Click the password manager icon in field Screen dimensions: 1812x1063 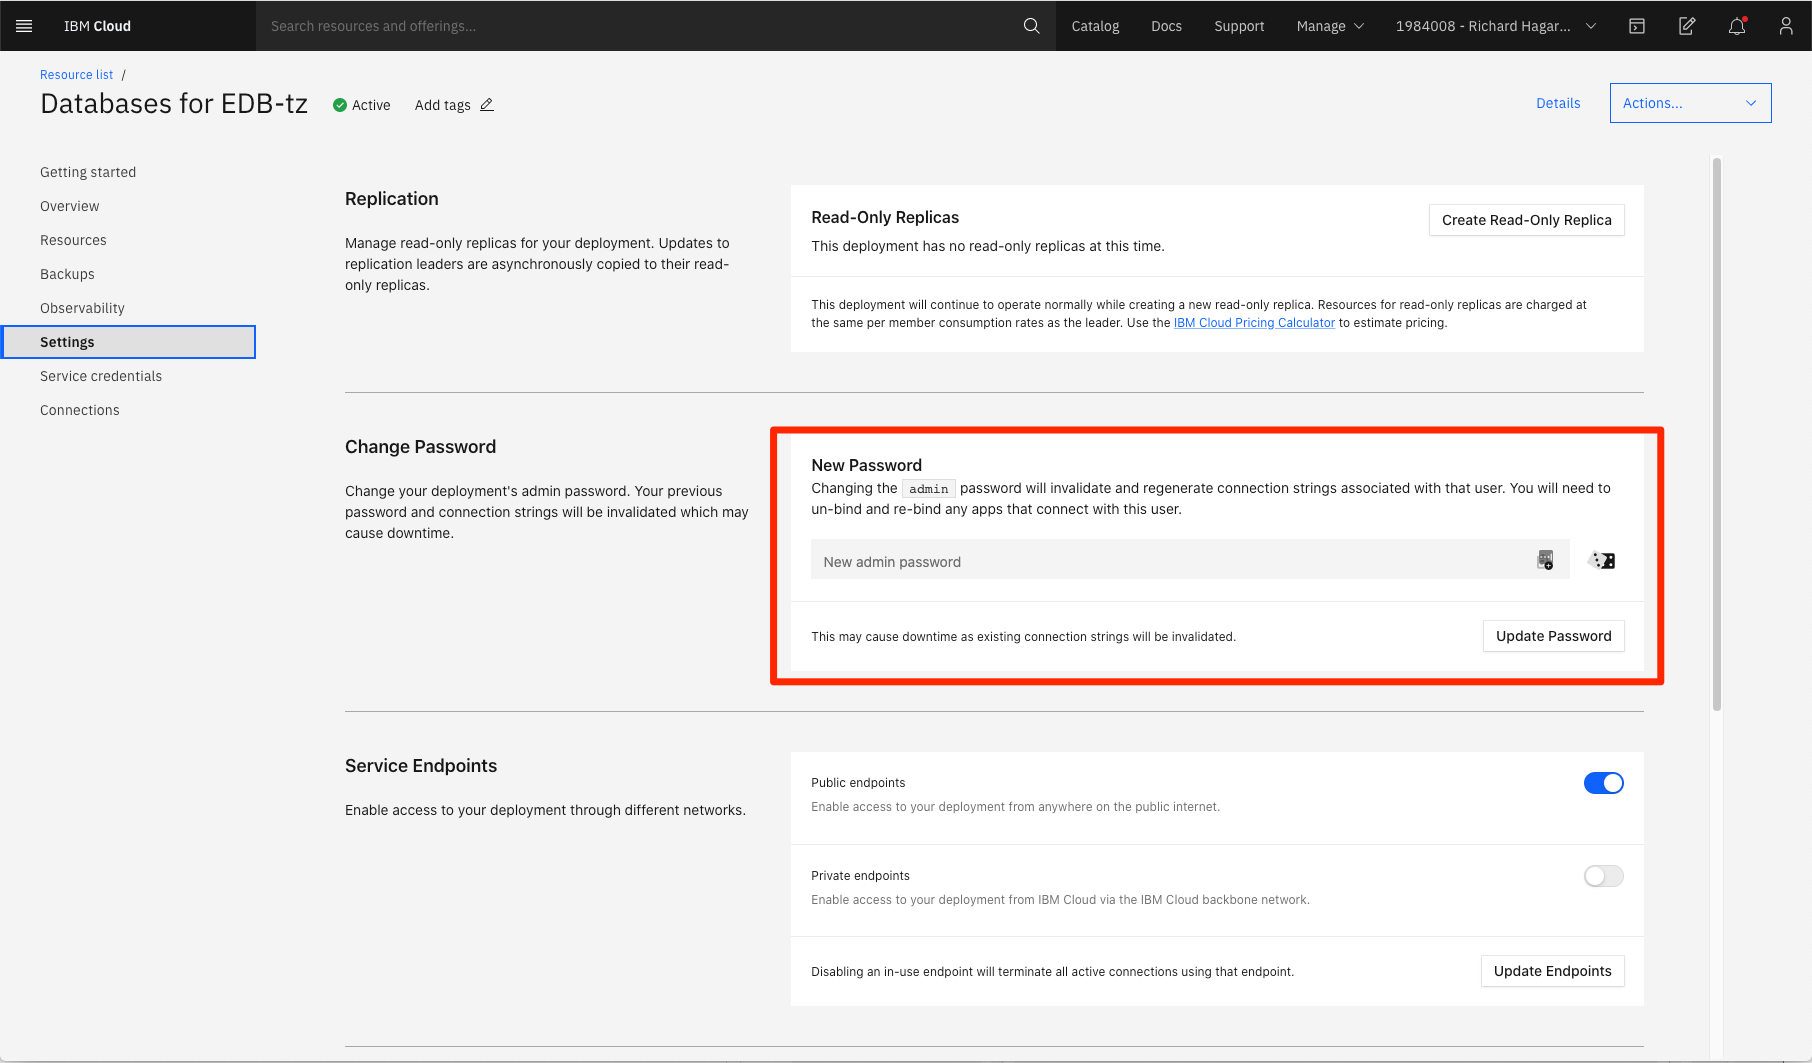[x=1545, y=560]
